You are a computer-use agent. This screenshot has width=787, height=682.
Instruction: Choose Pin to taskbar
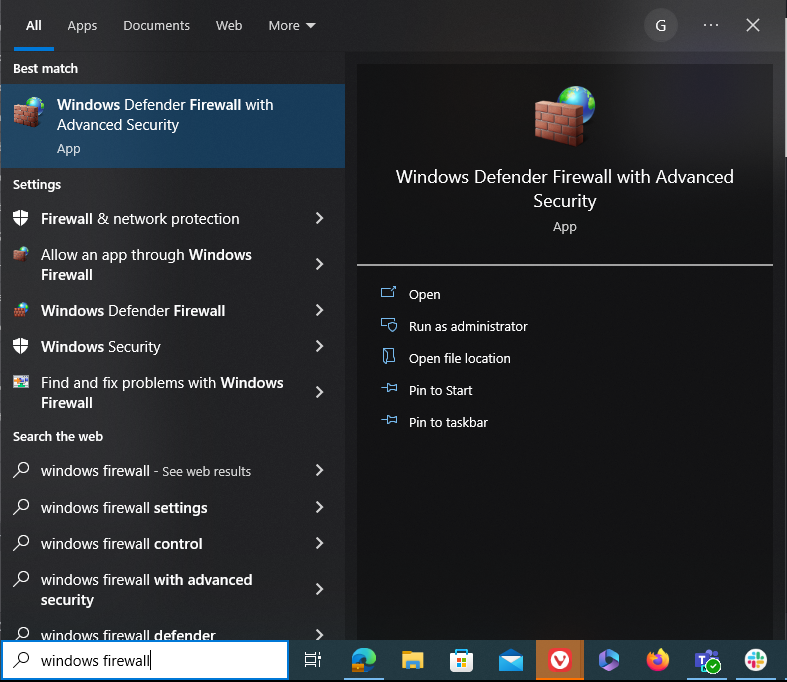pos(448,423)
